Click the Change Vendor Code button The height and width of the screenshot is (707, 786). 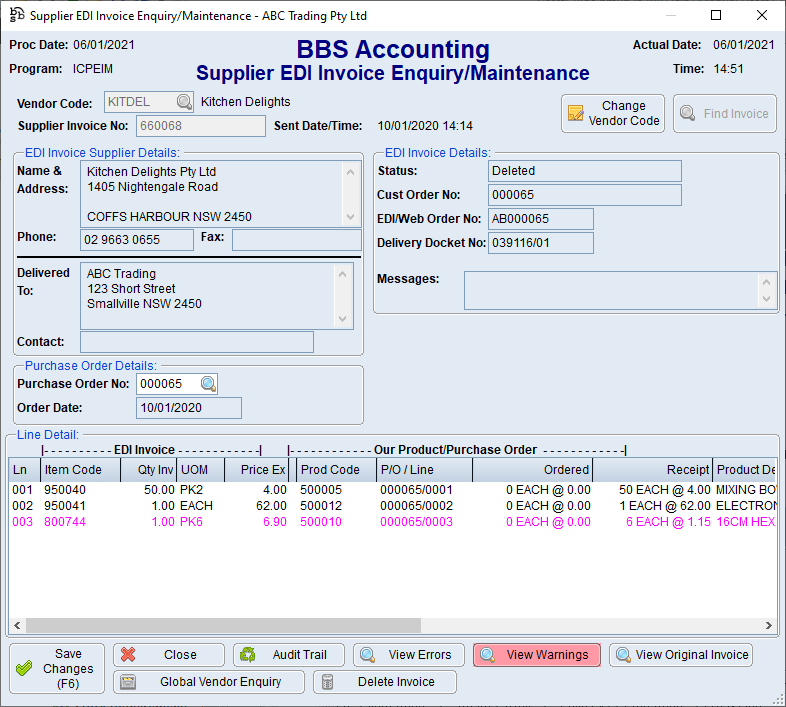[x=614, y=113]
